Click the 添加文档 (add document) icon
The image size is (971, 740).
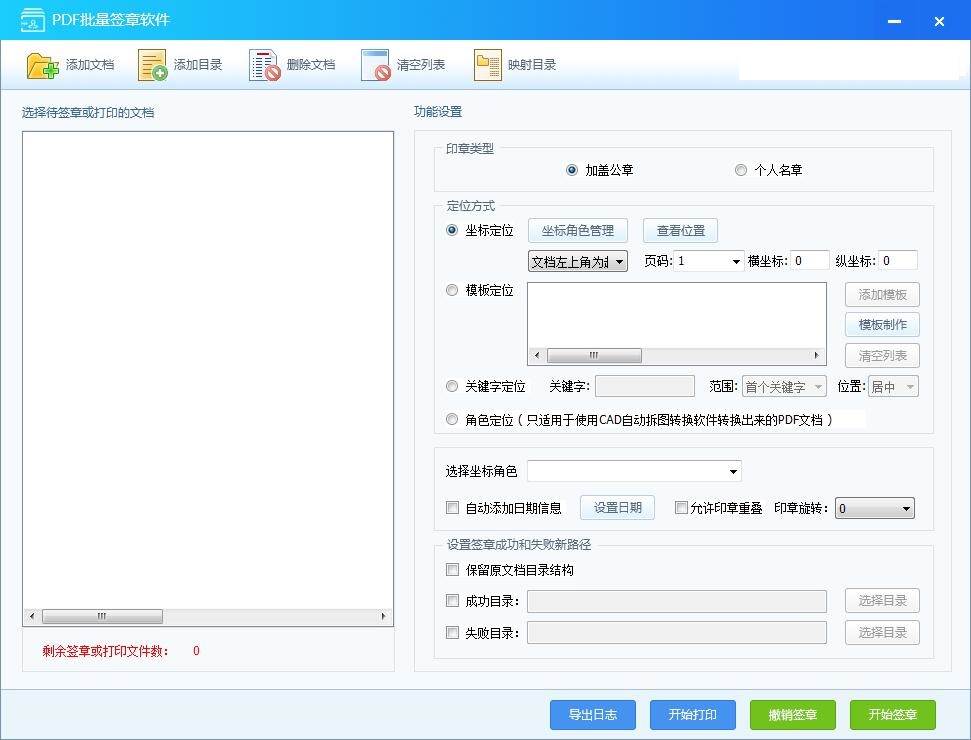pos(43,65)
